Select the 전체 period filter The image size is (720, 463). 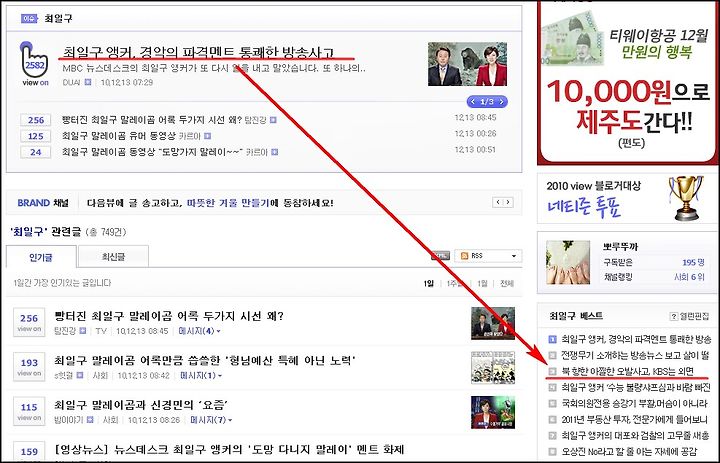click(x=506, y=283)
